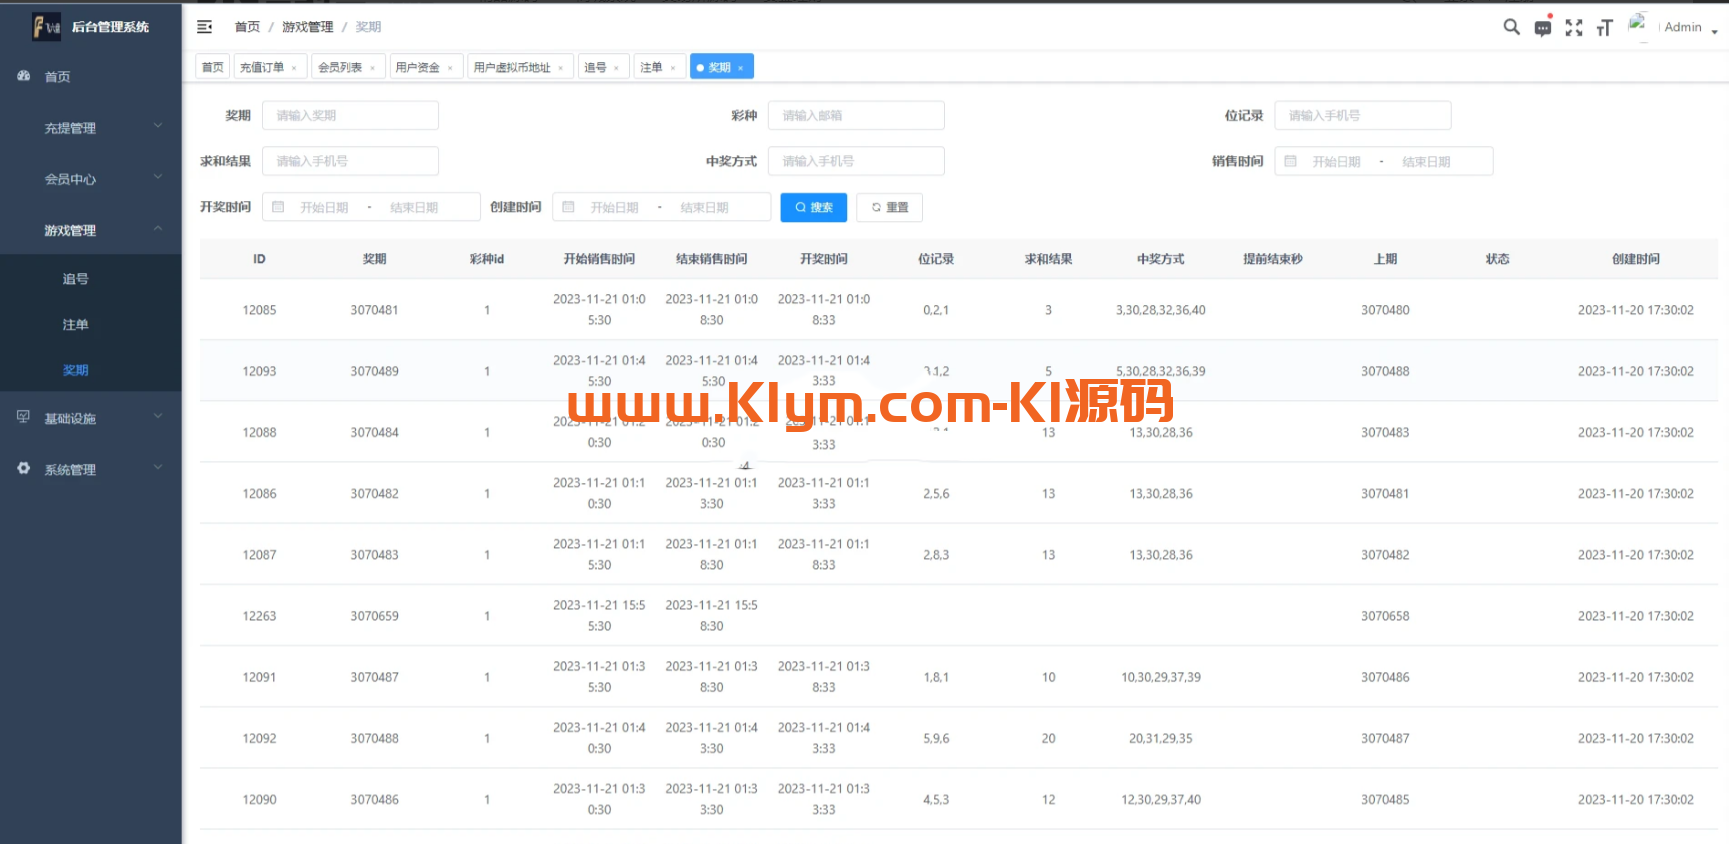This screenshot has width=1729, height=844.
Task: Click the 求和结果 column header
Action: pyautogui.click(x=1048, y=259)
